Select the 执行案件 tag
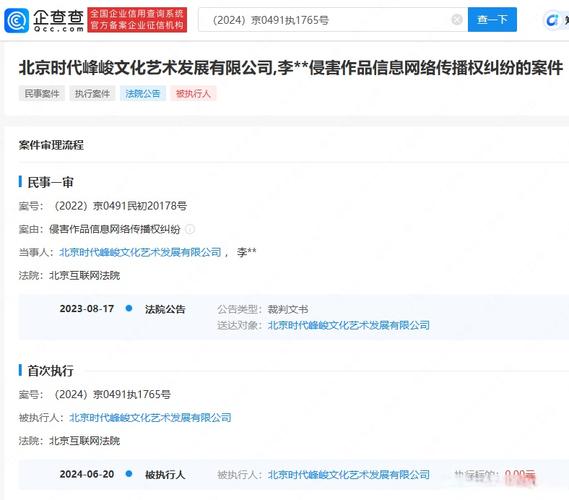 [92, 94]
